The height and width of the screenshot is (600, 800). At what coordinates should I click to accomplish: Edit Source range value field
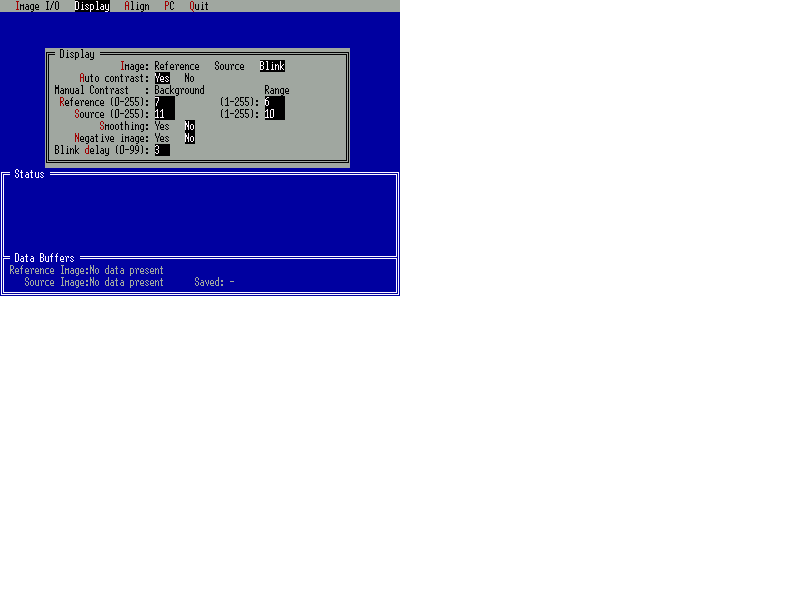tap(274, 114)
